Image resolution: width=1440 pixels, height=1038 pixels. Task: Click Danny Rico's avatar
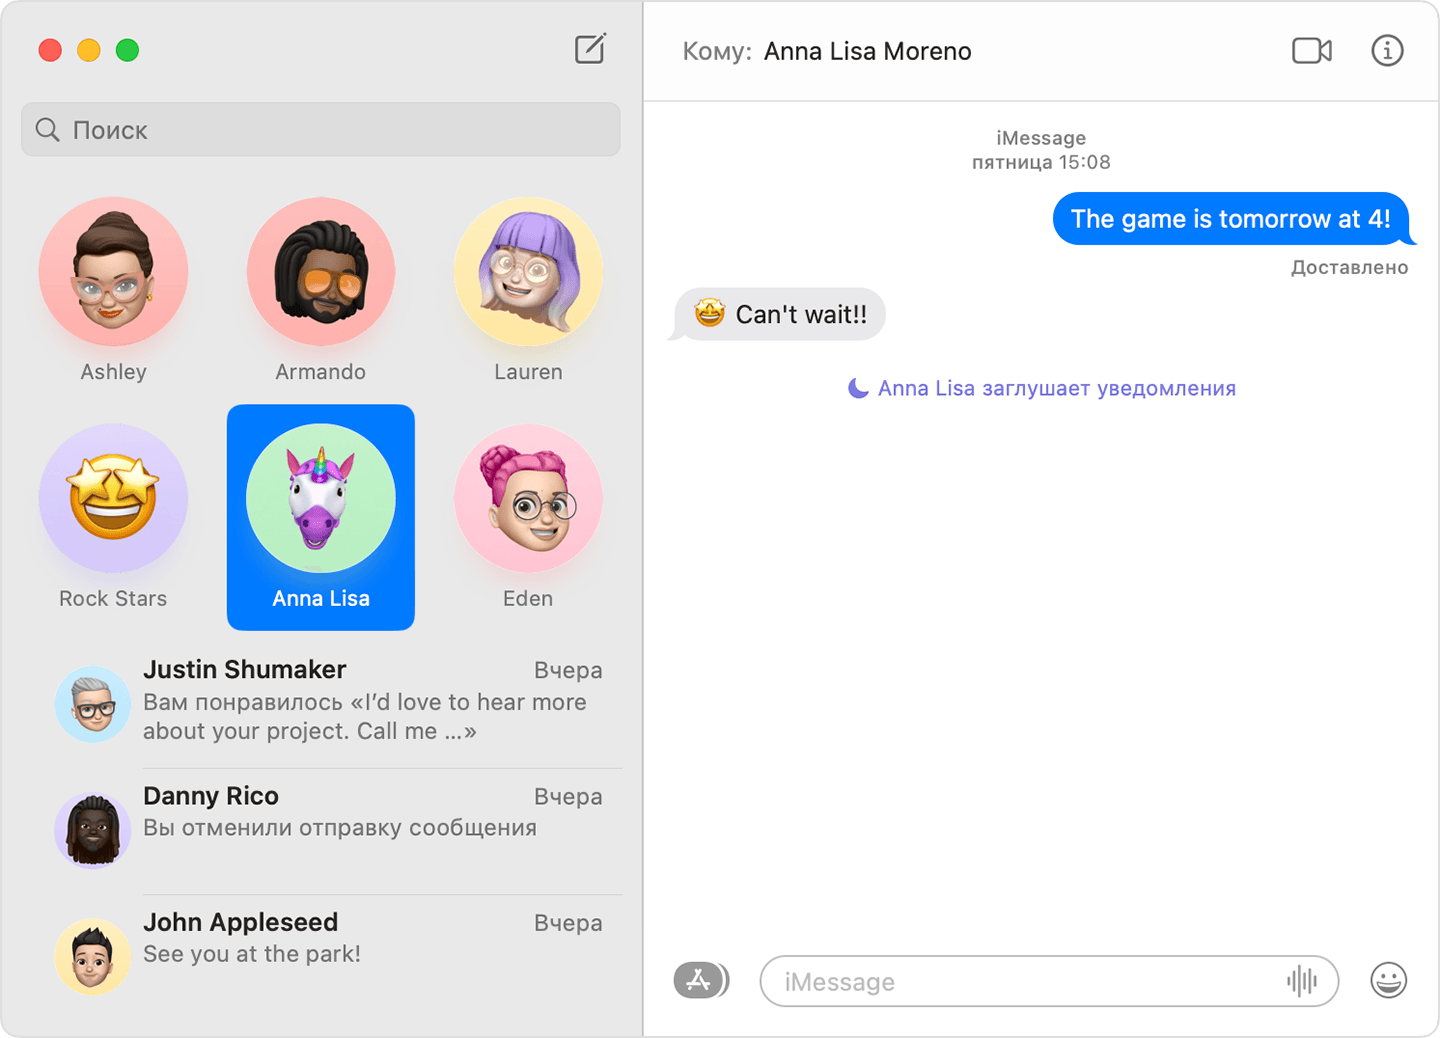92,830
